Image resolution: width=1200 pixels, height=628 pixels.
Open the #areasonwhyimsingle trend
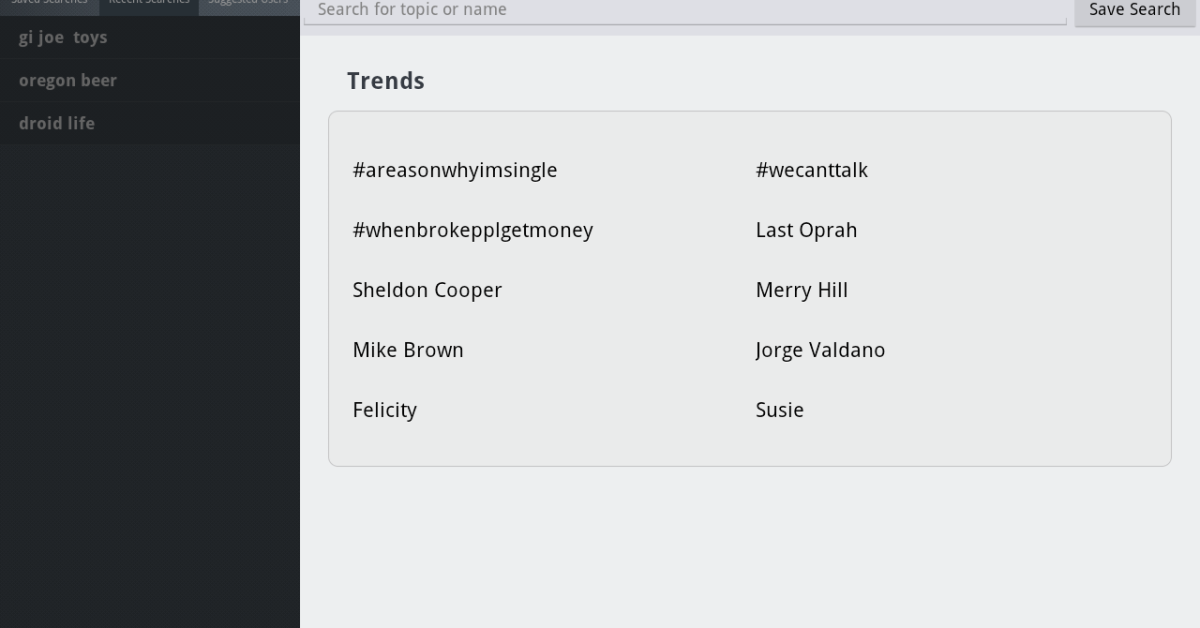coord(455,170)
